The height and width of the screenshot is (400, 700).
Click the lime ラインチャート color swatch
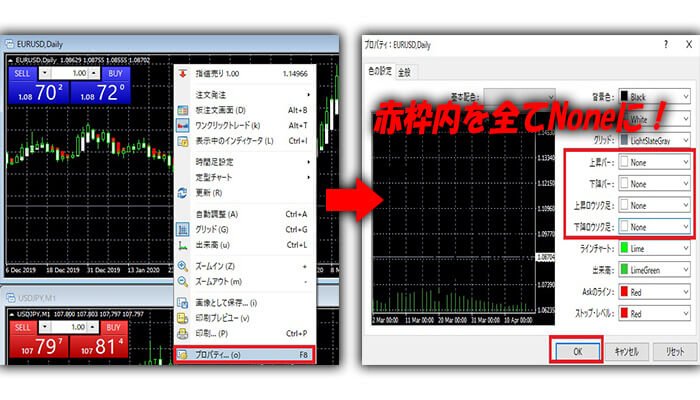624,248
